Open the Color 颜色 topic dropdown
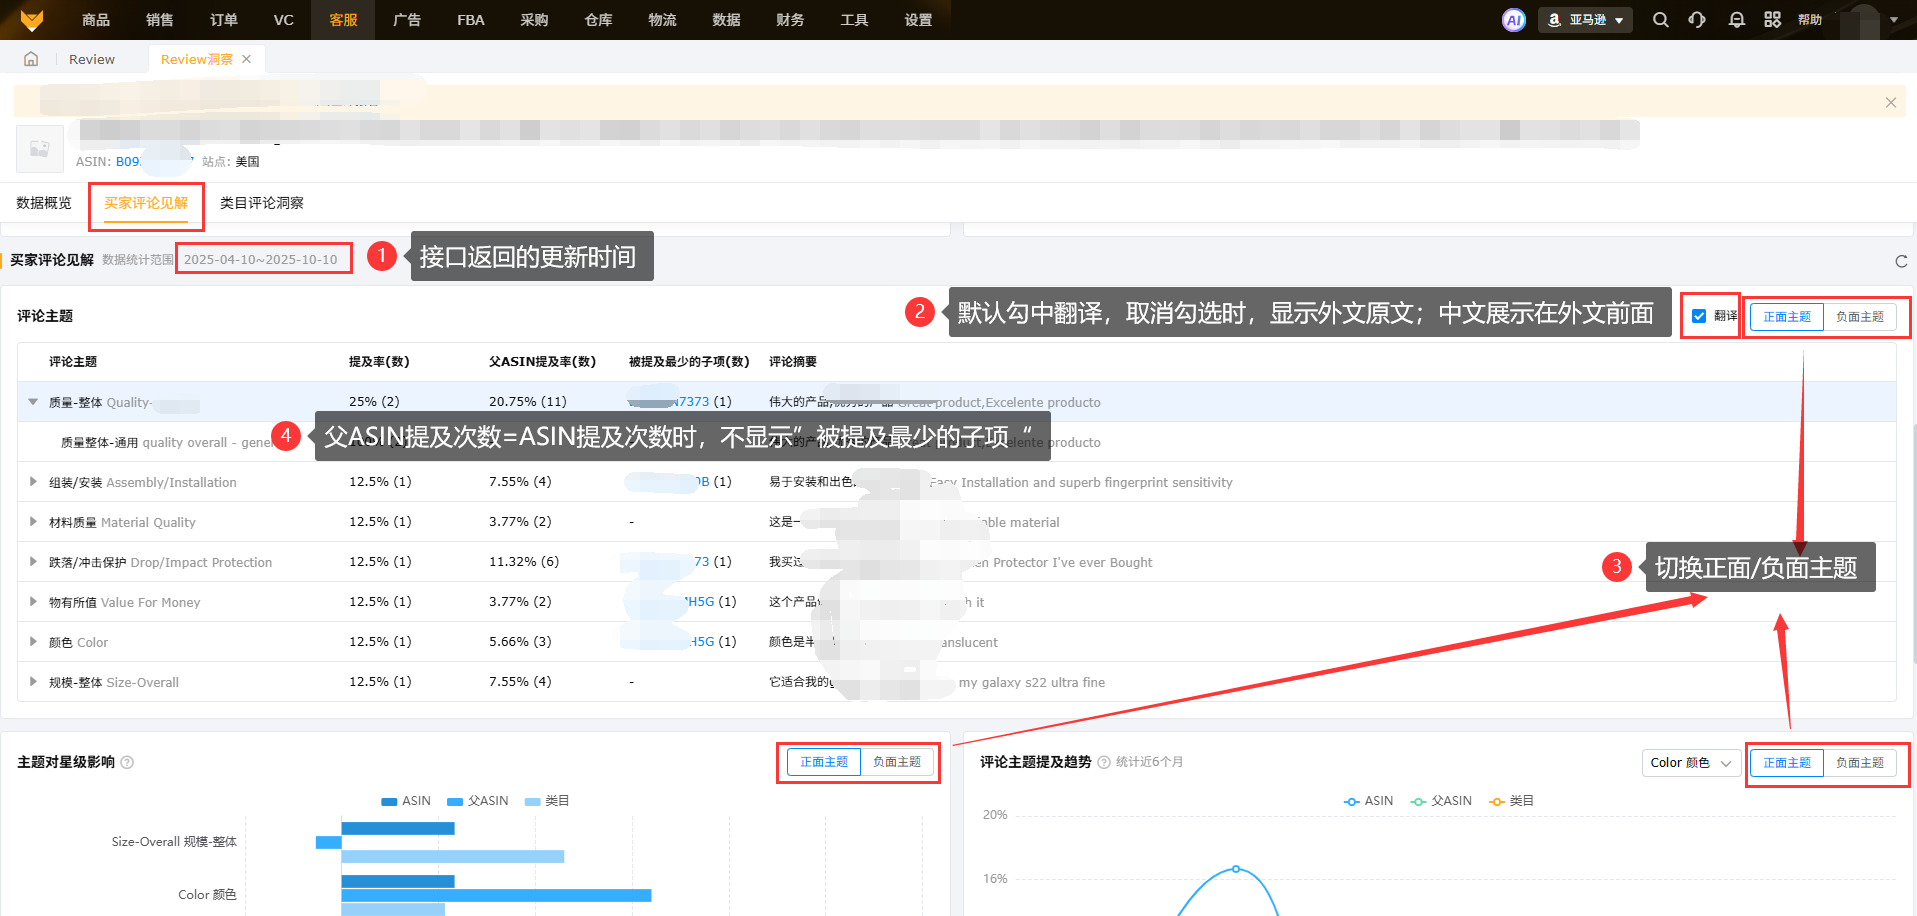1917x916 pixels. (1690, 763)
